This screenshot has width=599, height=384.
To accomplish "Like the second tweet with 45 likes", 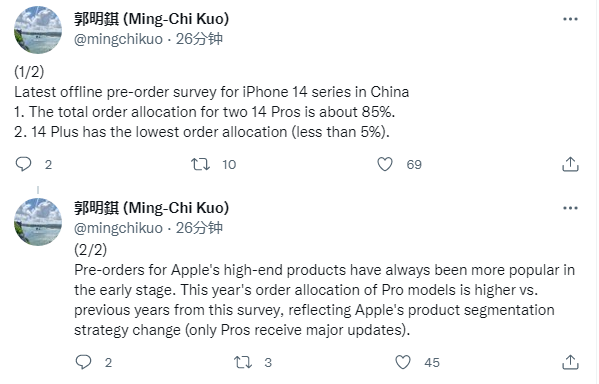I will (403, 362).
